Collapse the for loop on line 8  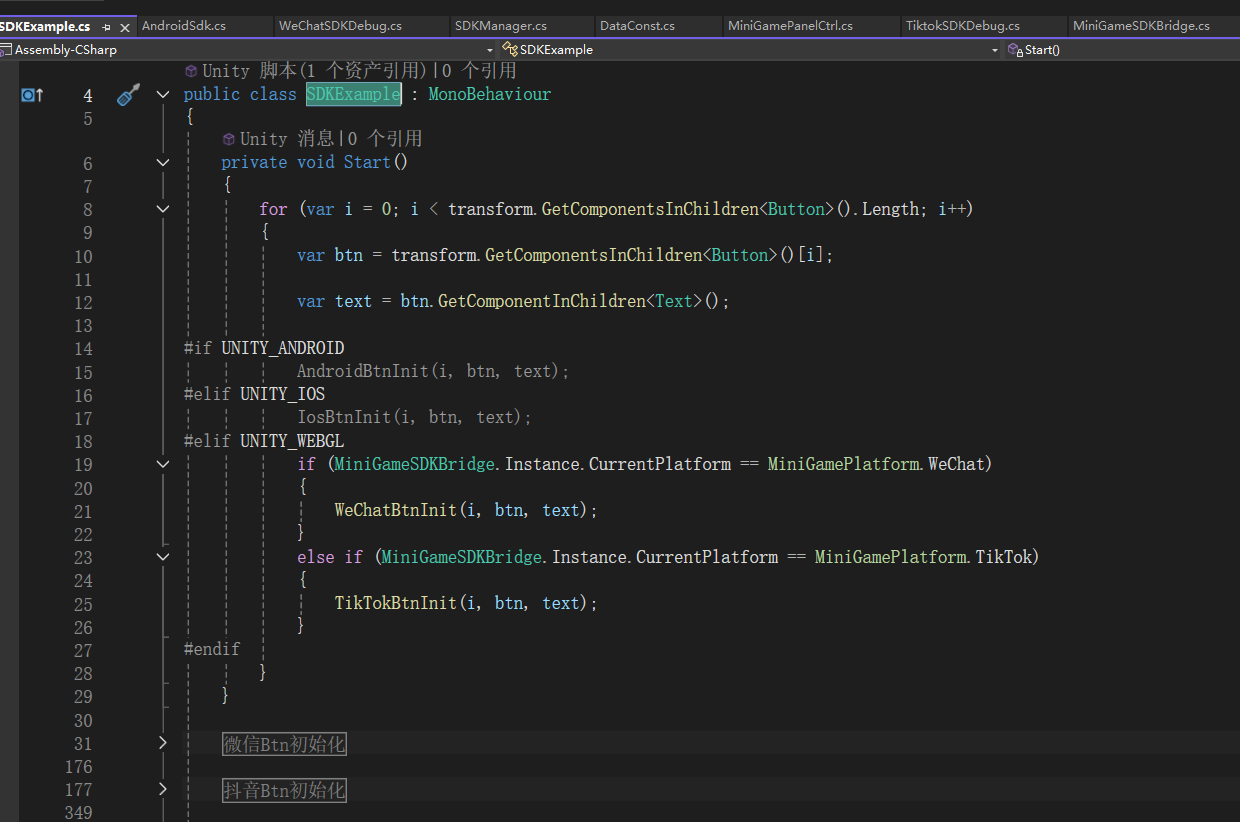click(x=163, y=209)
